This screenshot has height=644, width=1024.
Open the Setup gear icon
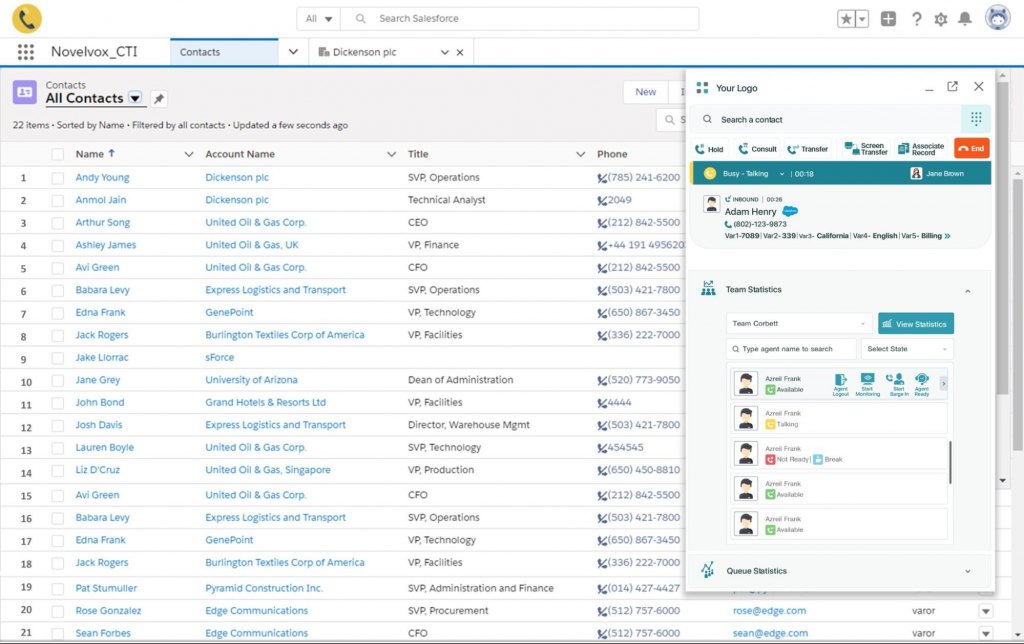click(x=940, y=20)
